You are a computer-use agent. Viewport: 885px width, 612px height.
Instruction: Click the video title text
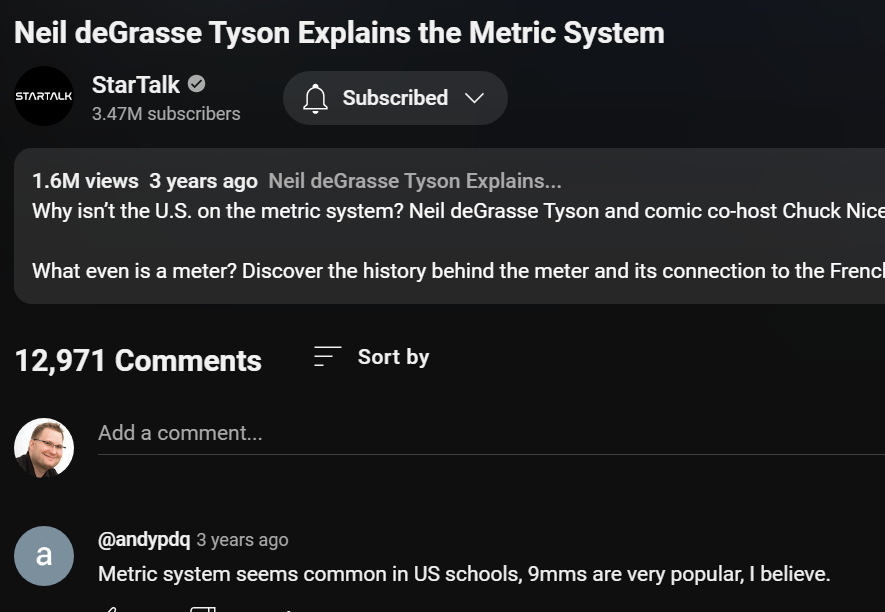click(x=339, y=32)
